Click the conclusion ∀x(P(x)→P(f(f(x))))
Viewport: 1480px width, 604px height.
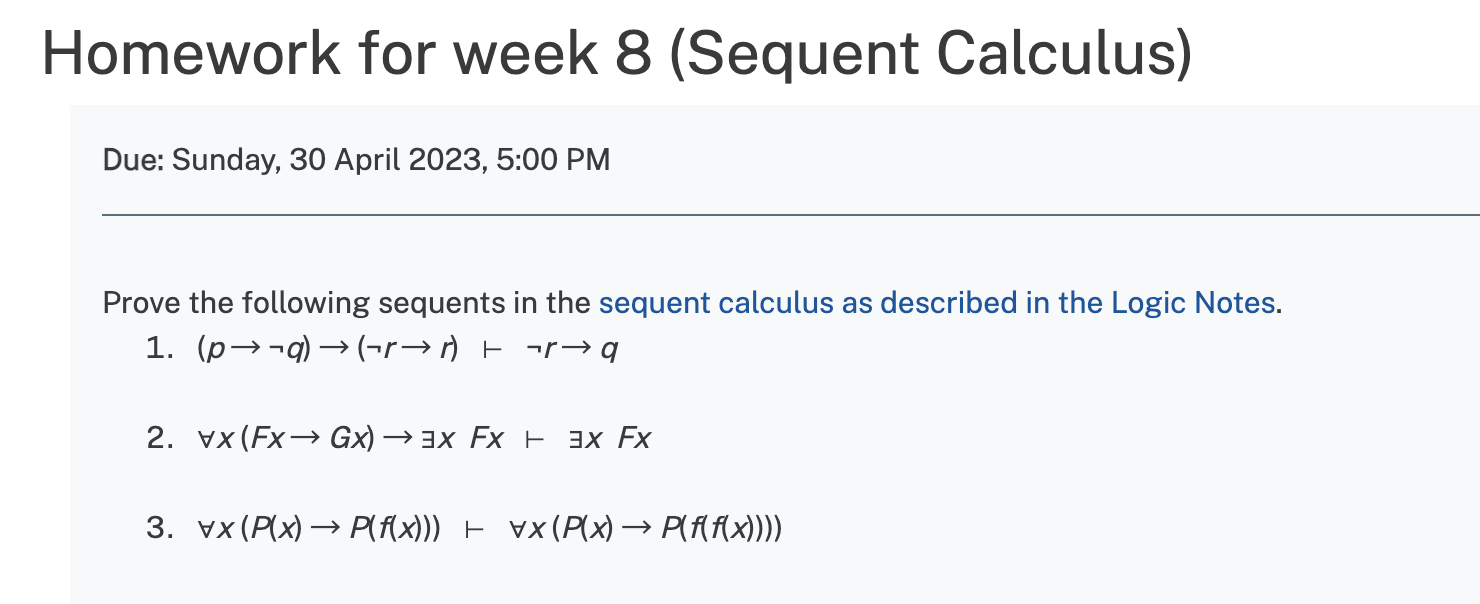645,527
